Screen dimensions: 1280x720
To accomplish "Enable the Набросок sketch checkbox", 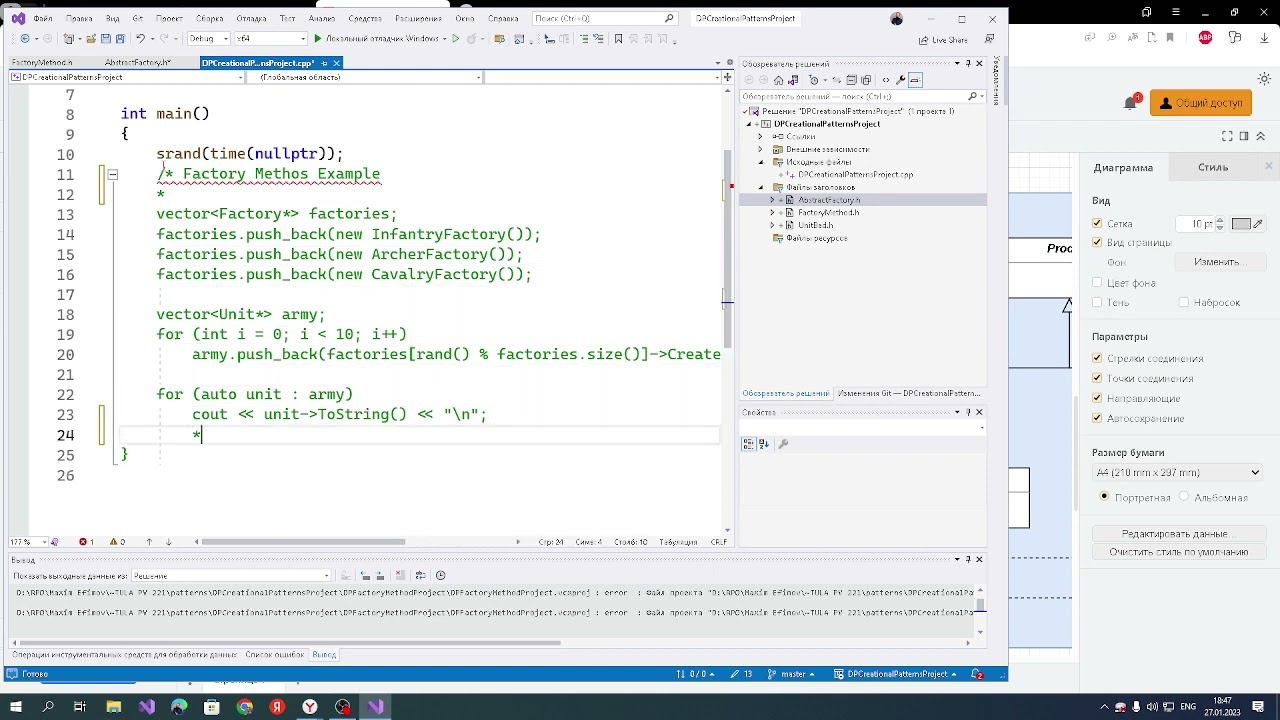I will click(x=1184, y=302).
